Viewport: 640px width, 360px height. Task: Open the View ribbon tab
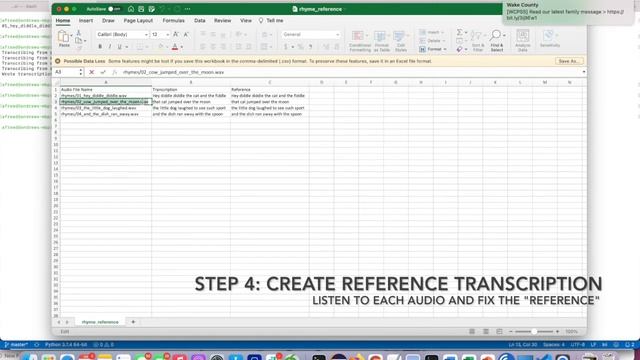[246, 20]
